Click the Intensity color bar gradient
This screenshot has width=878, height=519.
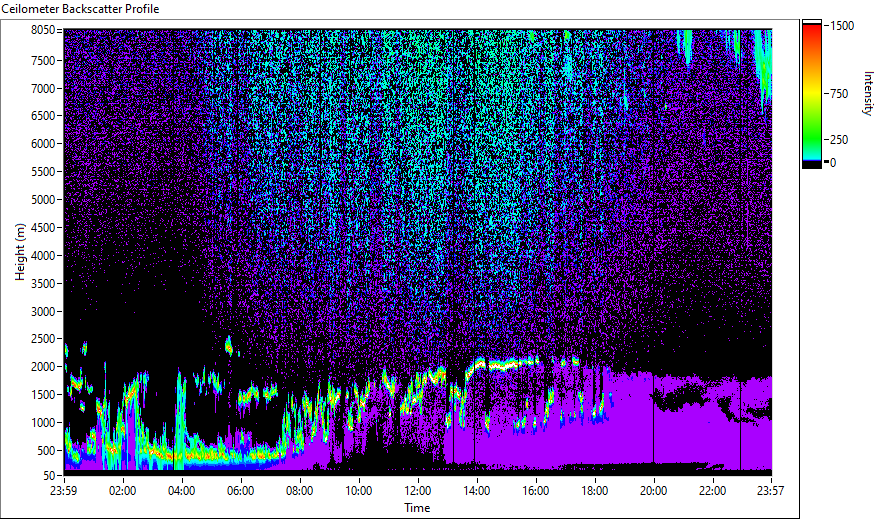tap(811, 94)
